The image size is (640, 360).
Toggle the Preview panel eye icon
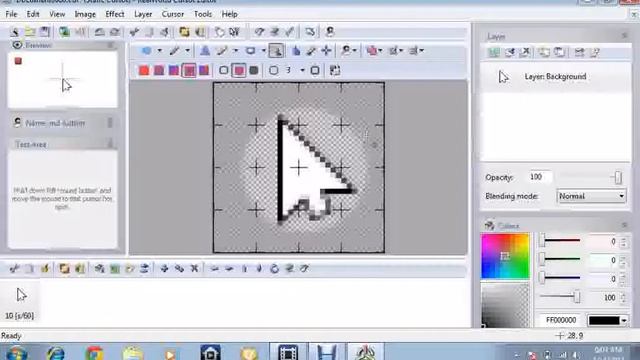(17, 45)
